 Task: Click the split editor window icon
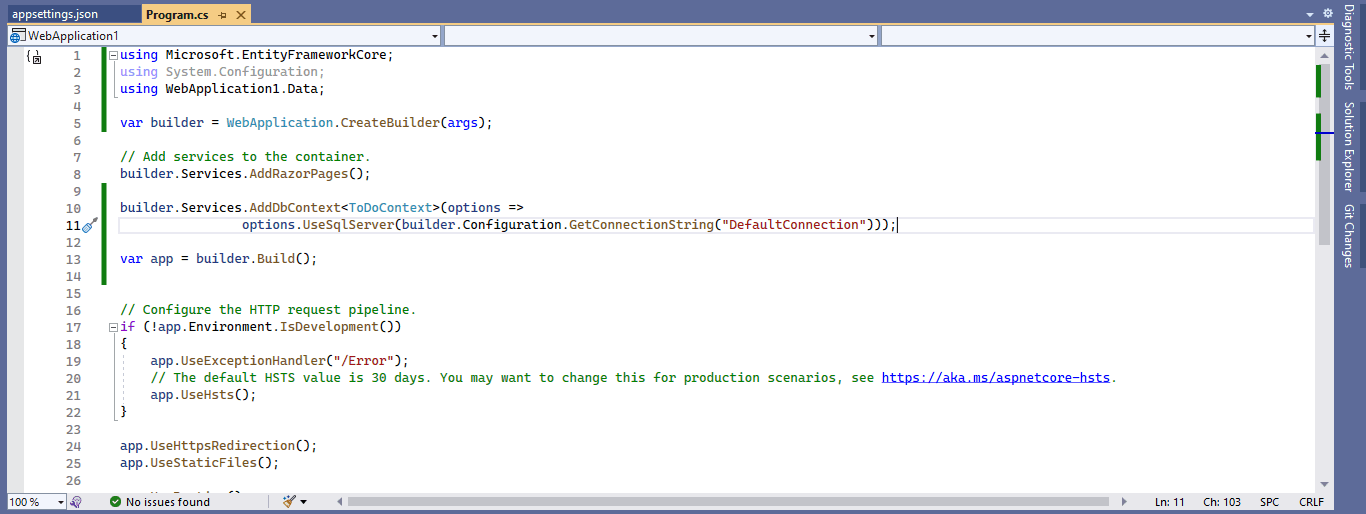[1325, 36]
